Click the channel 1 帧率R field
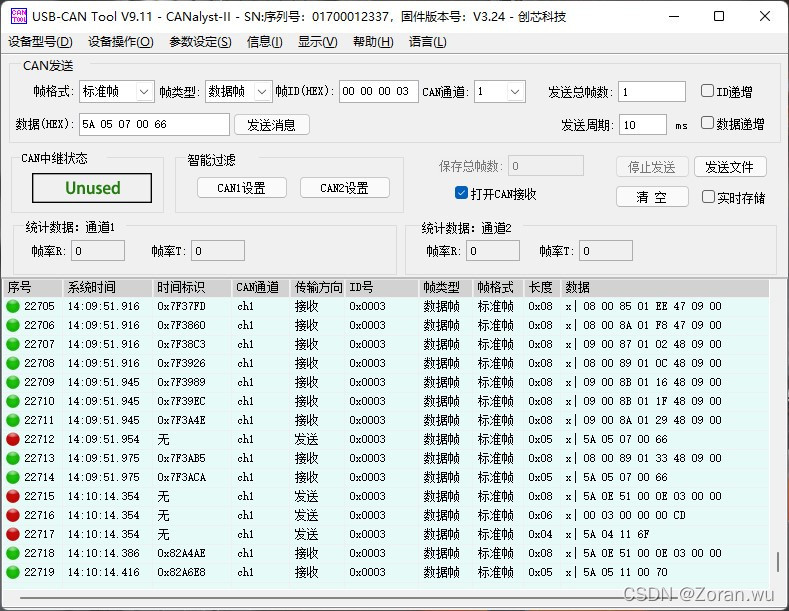Viewport: 789px width, 611px height. [x=98, y=251]
